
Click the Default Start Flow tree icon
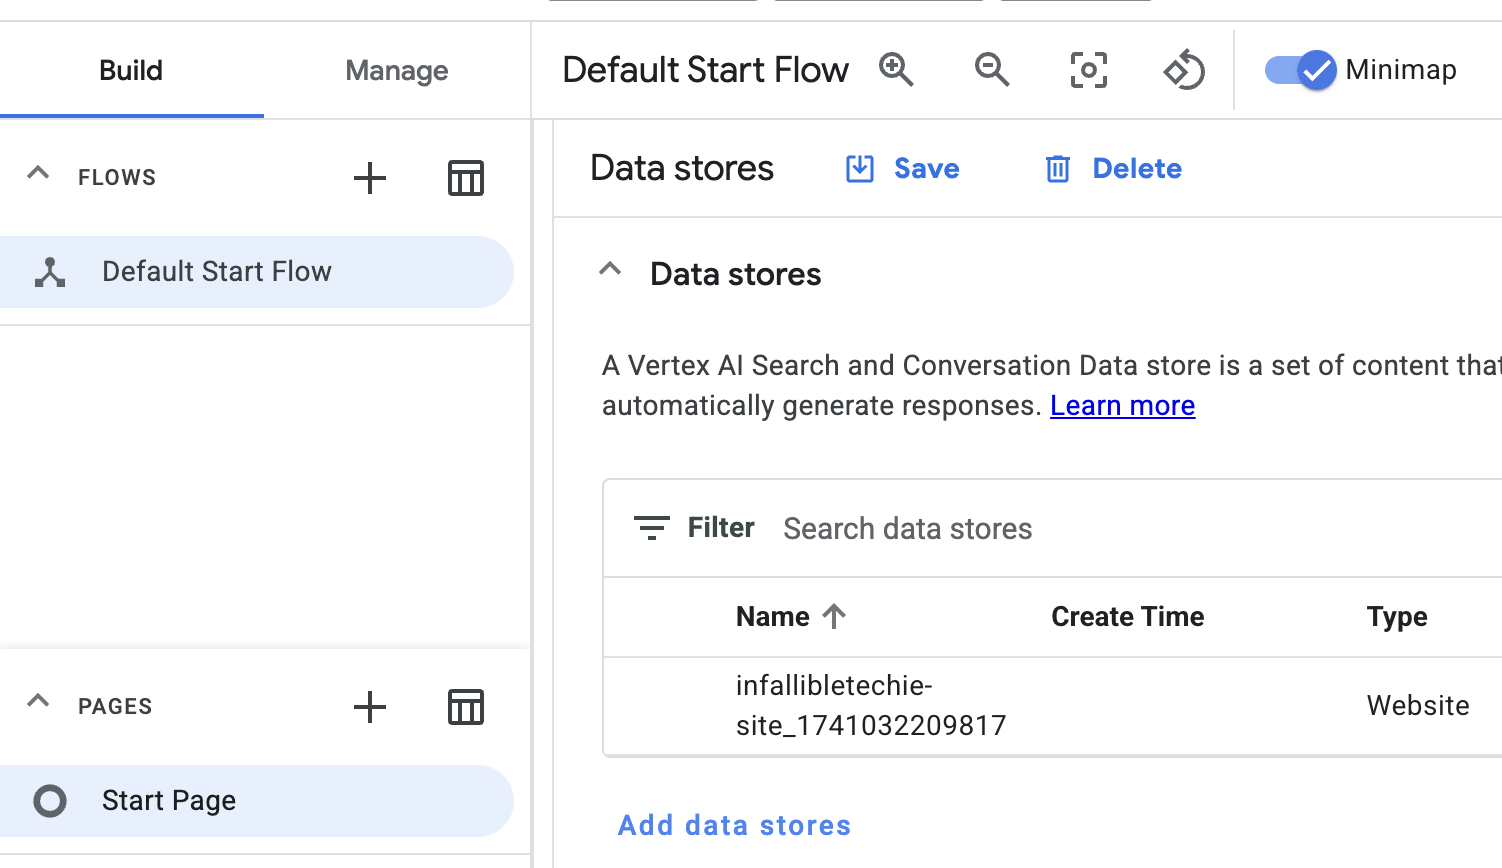coord(50,272)
